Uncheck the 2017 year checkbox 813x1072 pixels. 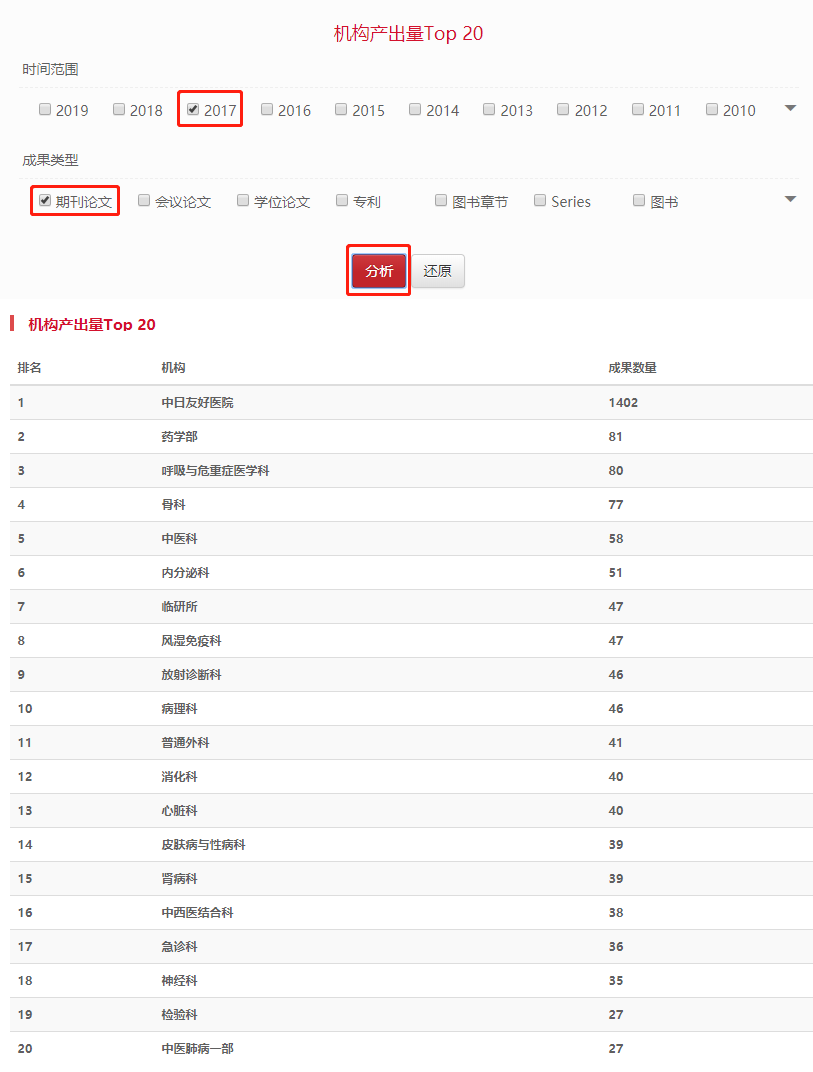pyautogui.click(x=193, y=110)
